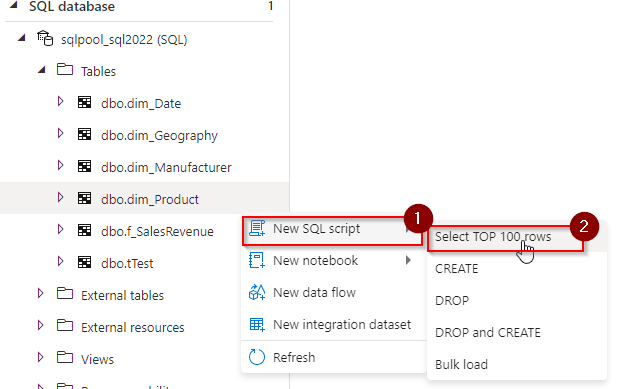Viewport: 623px width, 389px height.
Task: Select the SQL database heading
Action: coord(72,6)
